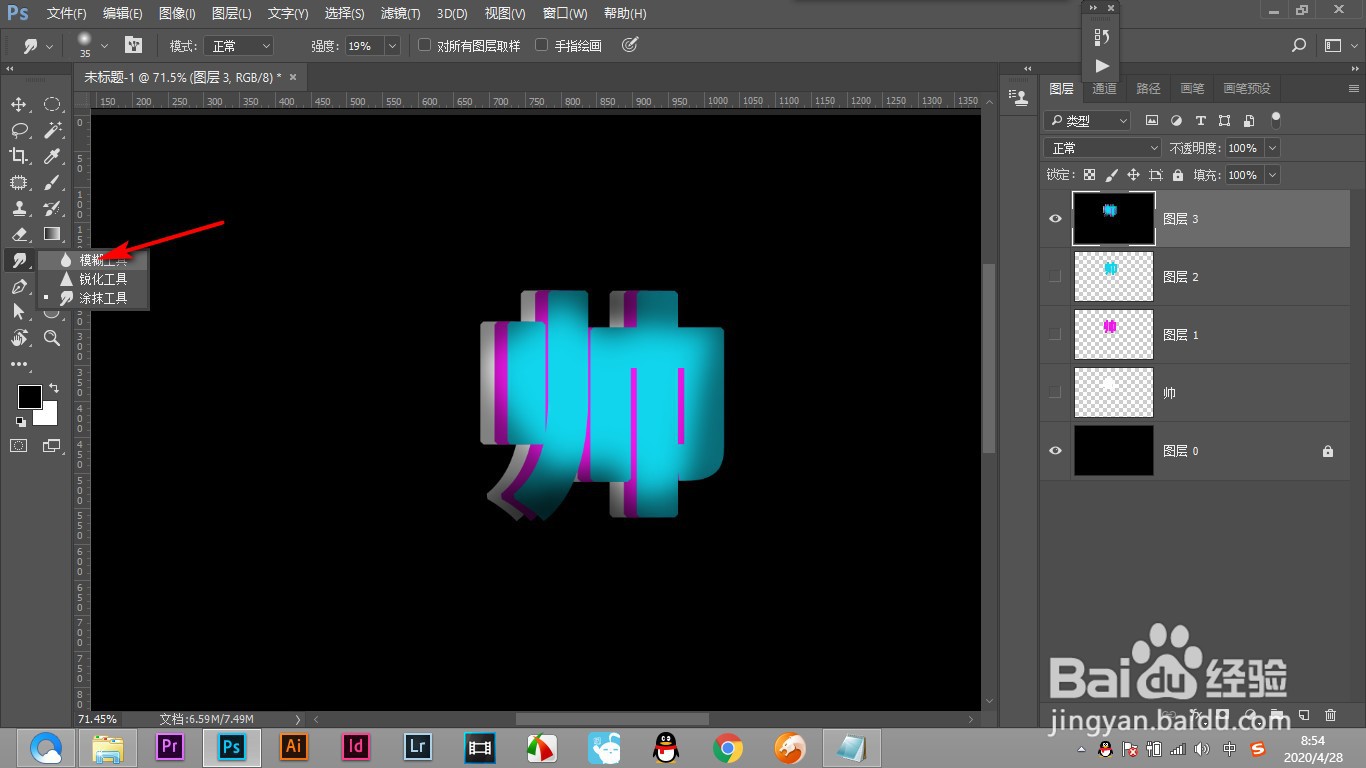This screenshot has width=1366, height=768.
Task: Select the Eraser tool
Action: pos(18,234)
